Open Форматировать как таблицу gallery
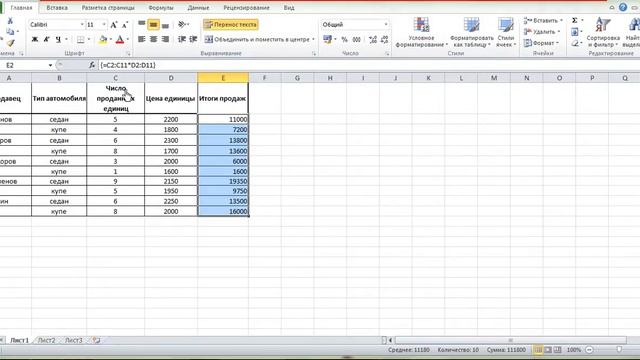The image size is (640, 360). tap(471, 33)
